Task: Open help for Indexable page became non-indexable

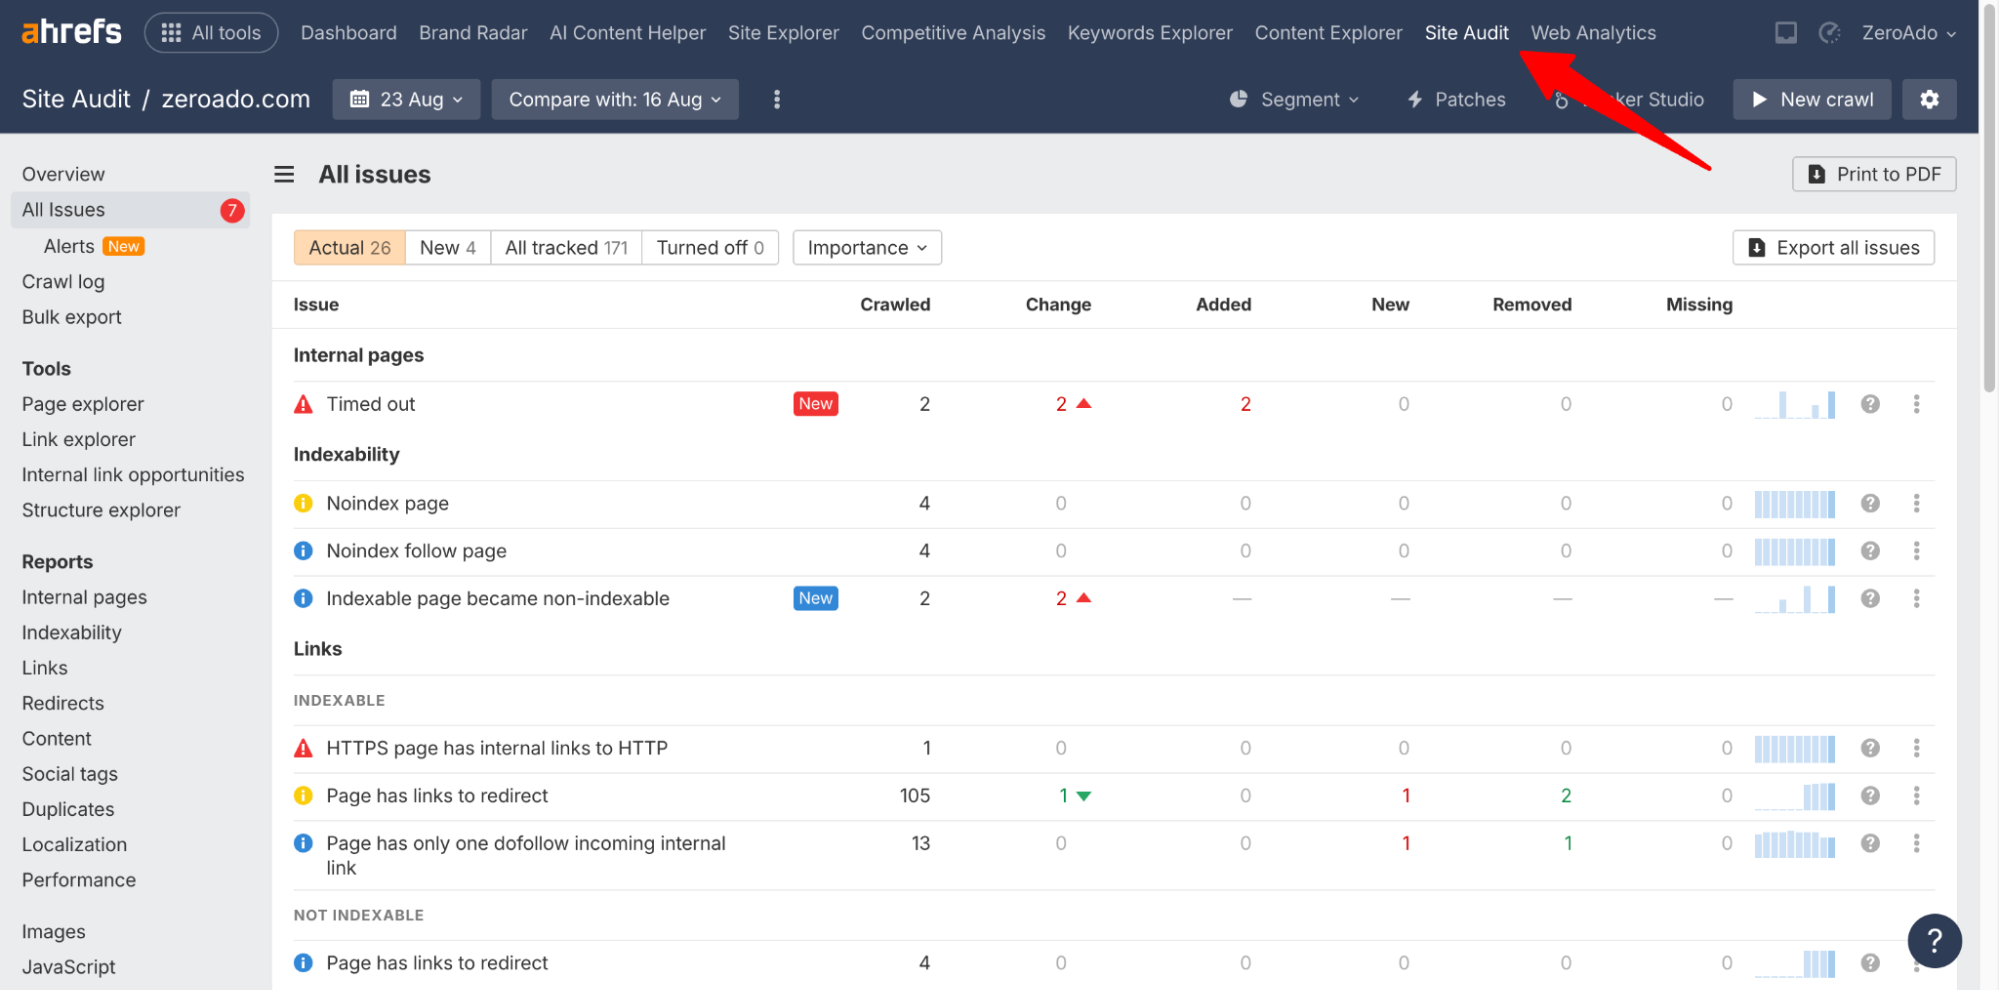Action: (1870, 598)
